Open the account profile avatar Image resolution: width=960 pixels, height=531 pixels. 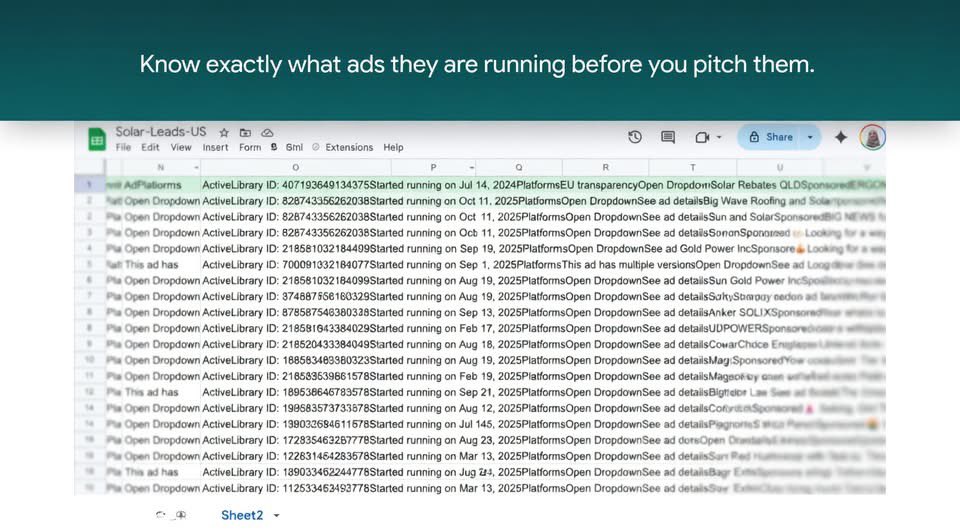click(872, 137)
